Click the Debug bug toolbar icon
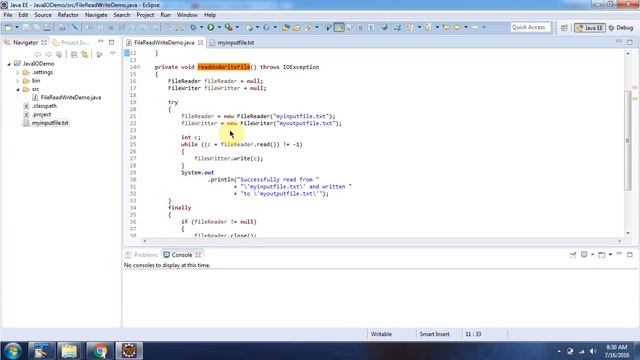The width and height of the screenshot is (640, 360). click(193, 27)
